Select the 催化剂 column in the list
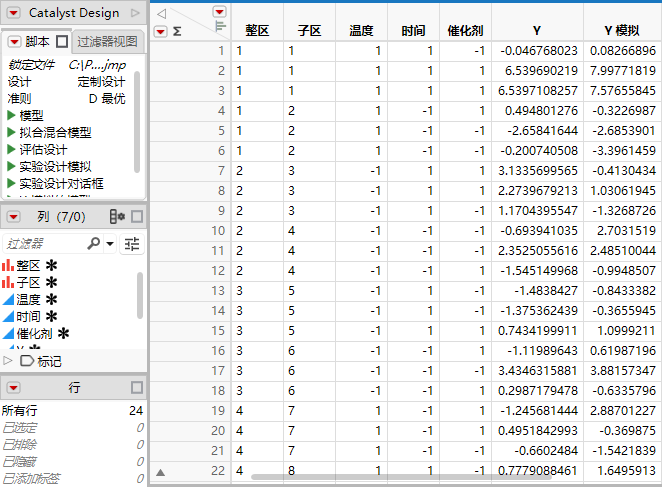 [x=34, y=334]
